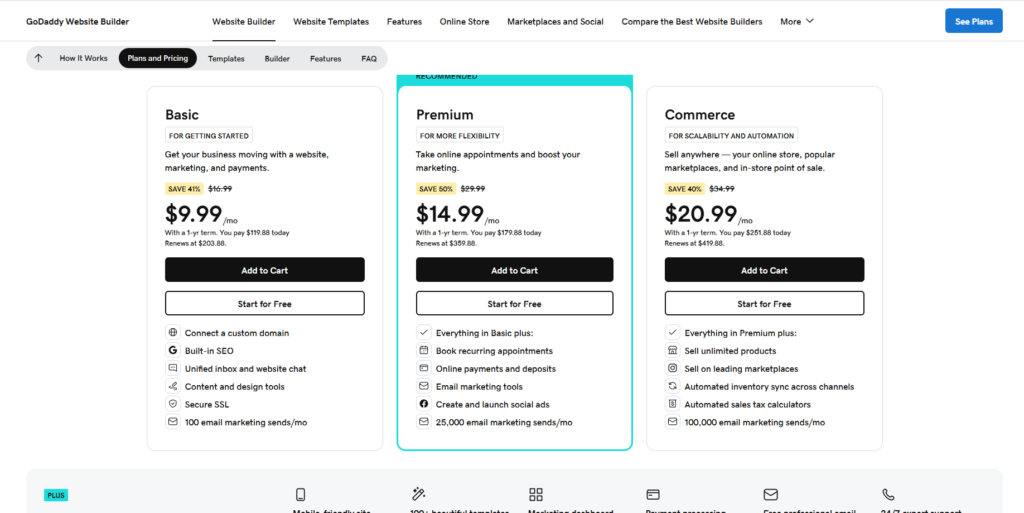The width and height of the screenshot is (1024, 513).
Task: Click the Facebook icon beside social ads
Action: [x=424, y=405]
